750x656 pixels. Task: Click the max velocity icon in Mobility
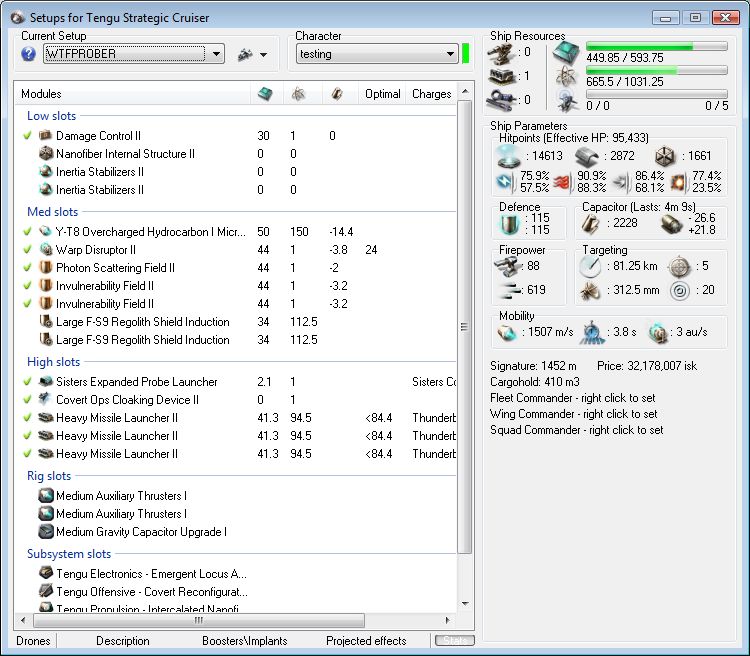(507, 332)
